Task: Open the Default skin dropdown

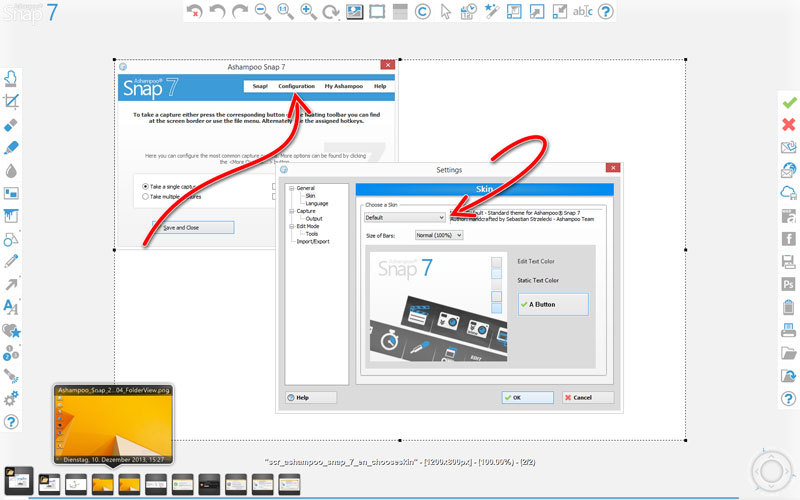Action: [405, 217]
